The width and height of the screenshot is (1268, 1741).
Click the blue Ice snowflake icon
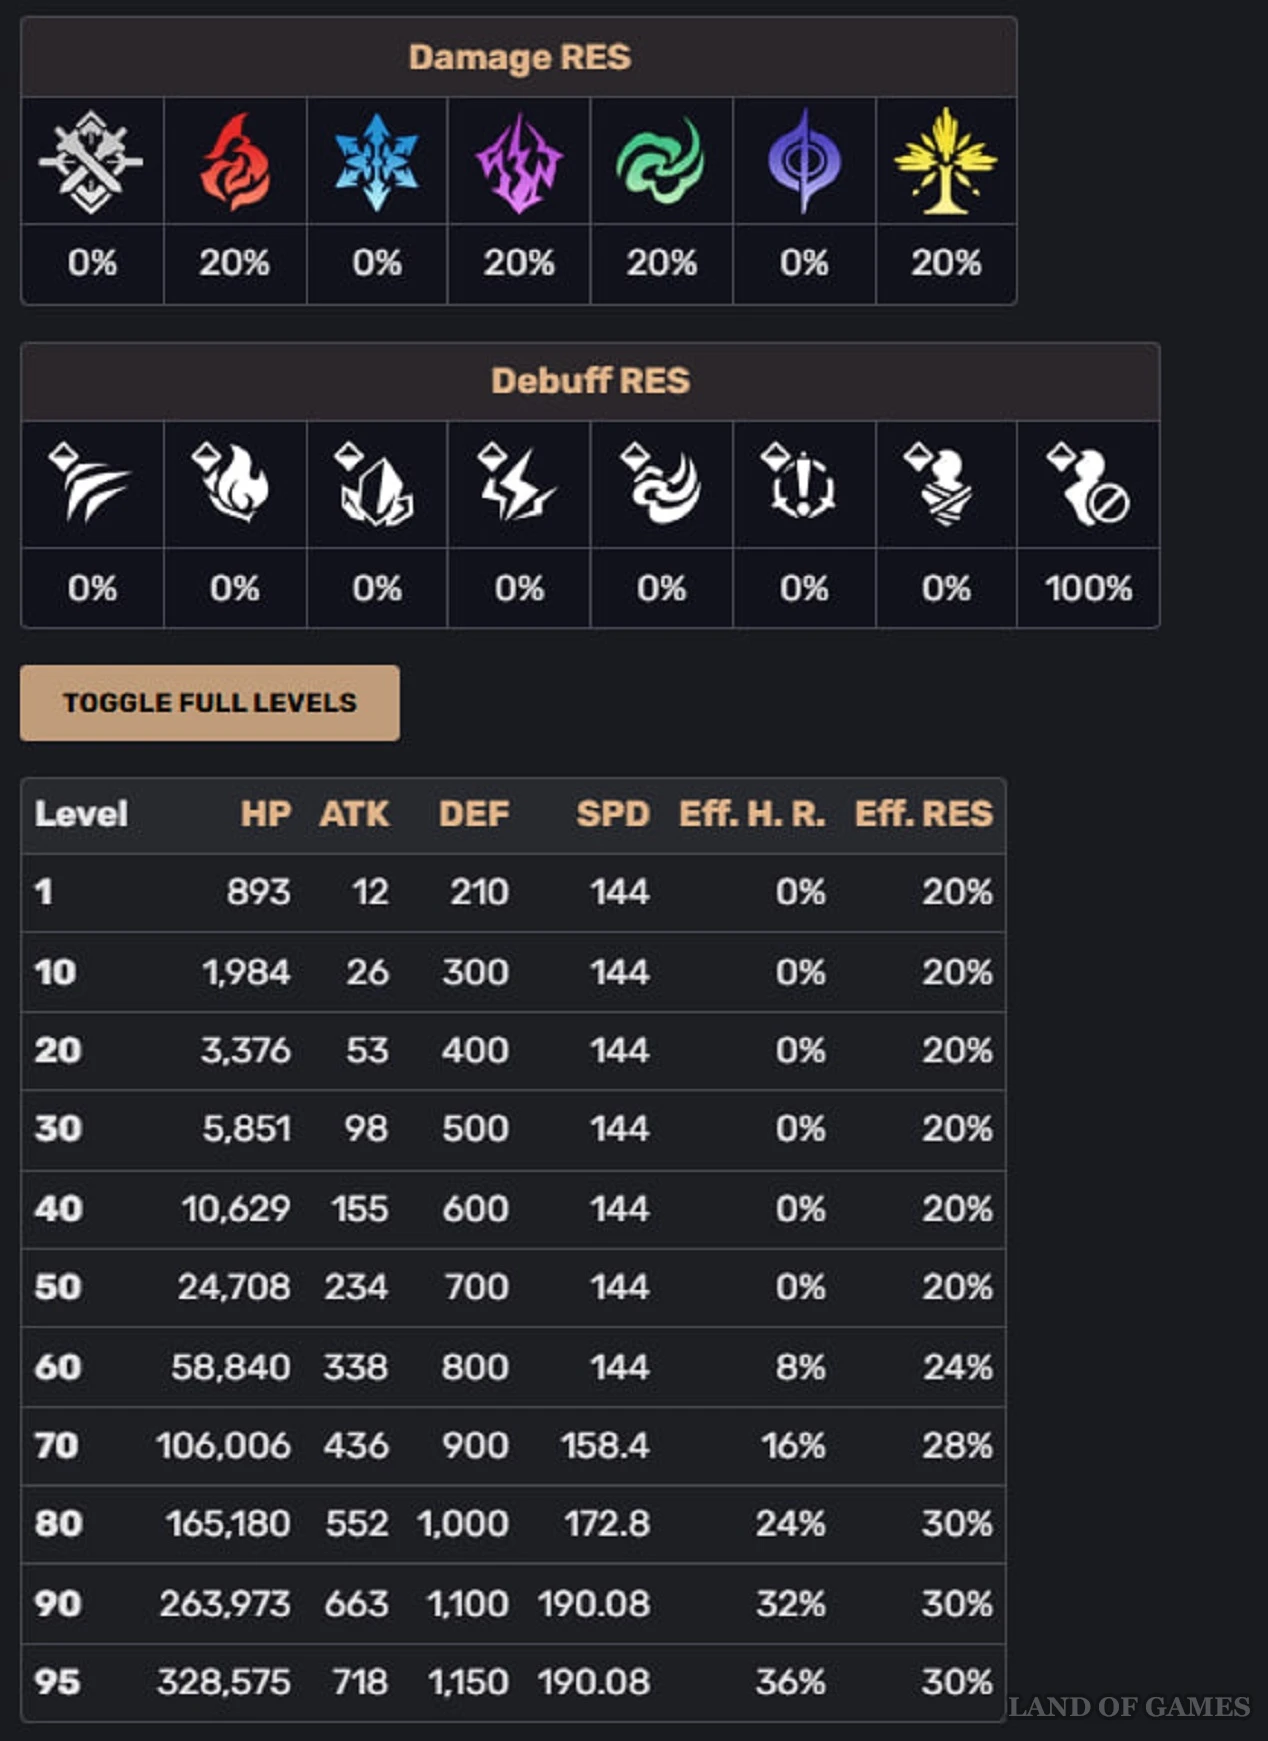coord(376,162)
